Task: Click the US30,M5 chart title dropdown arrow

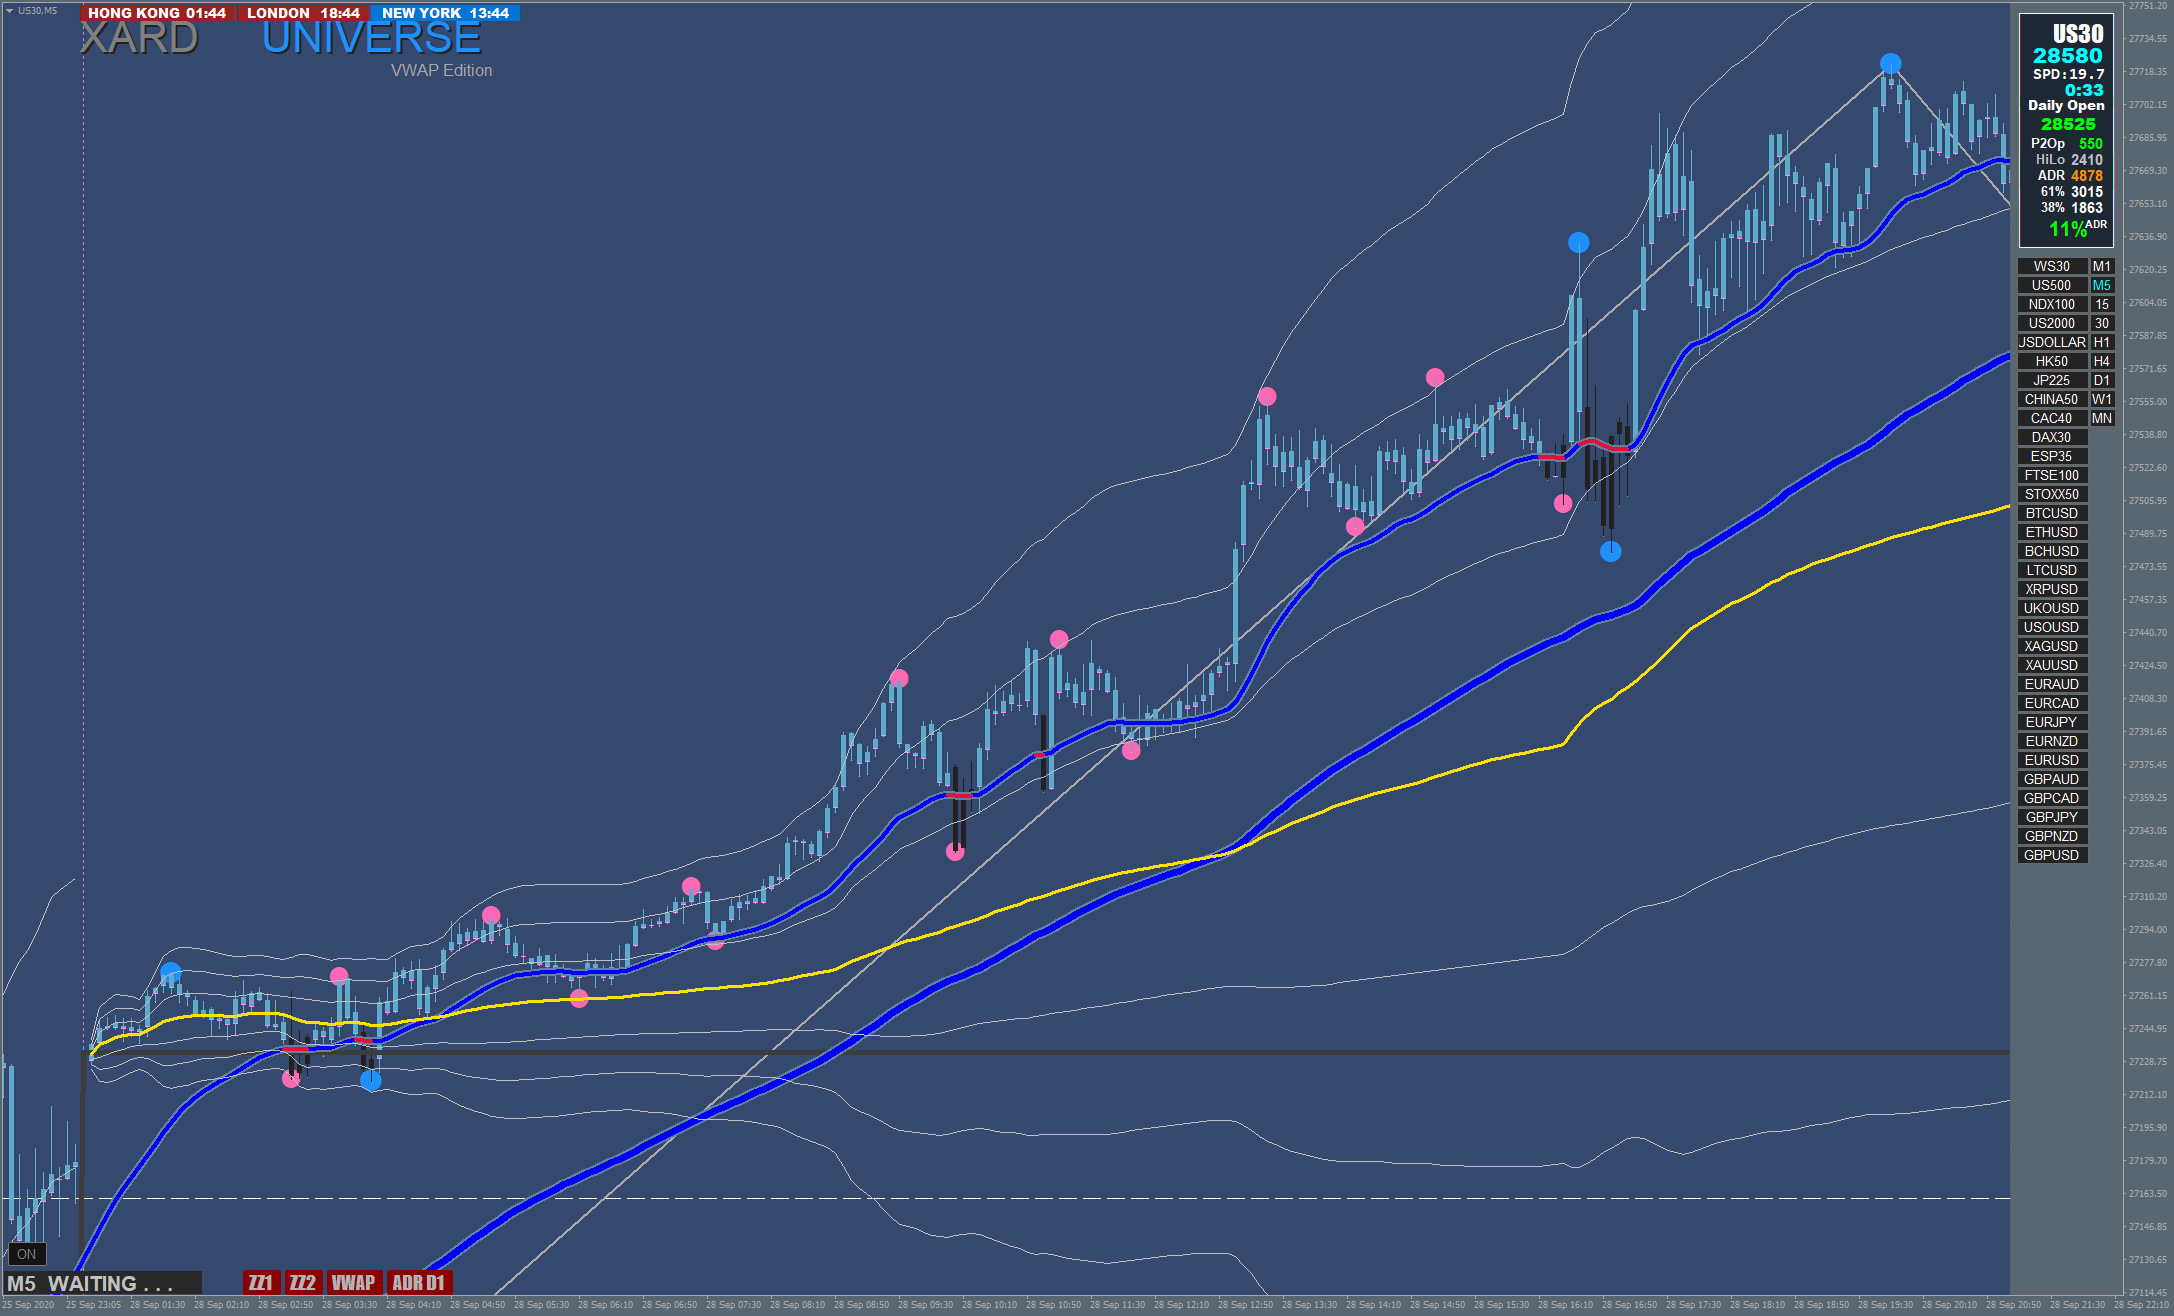Action: (x=9, y=11)
